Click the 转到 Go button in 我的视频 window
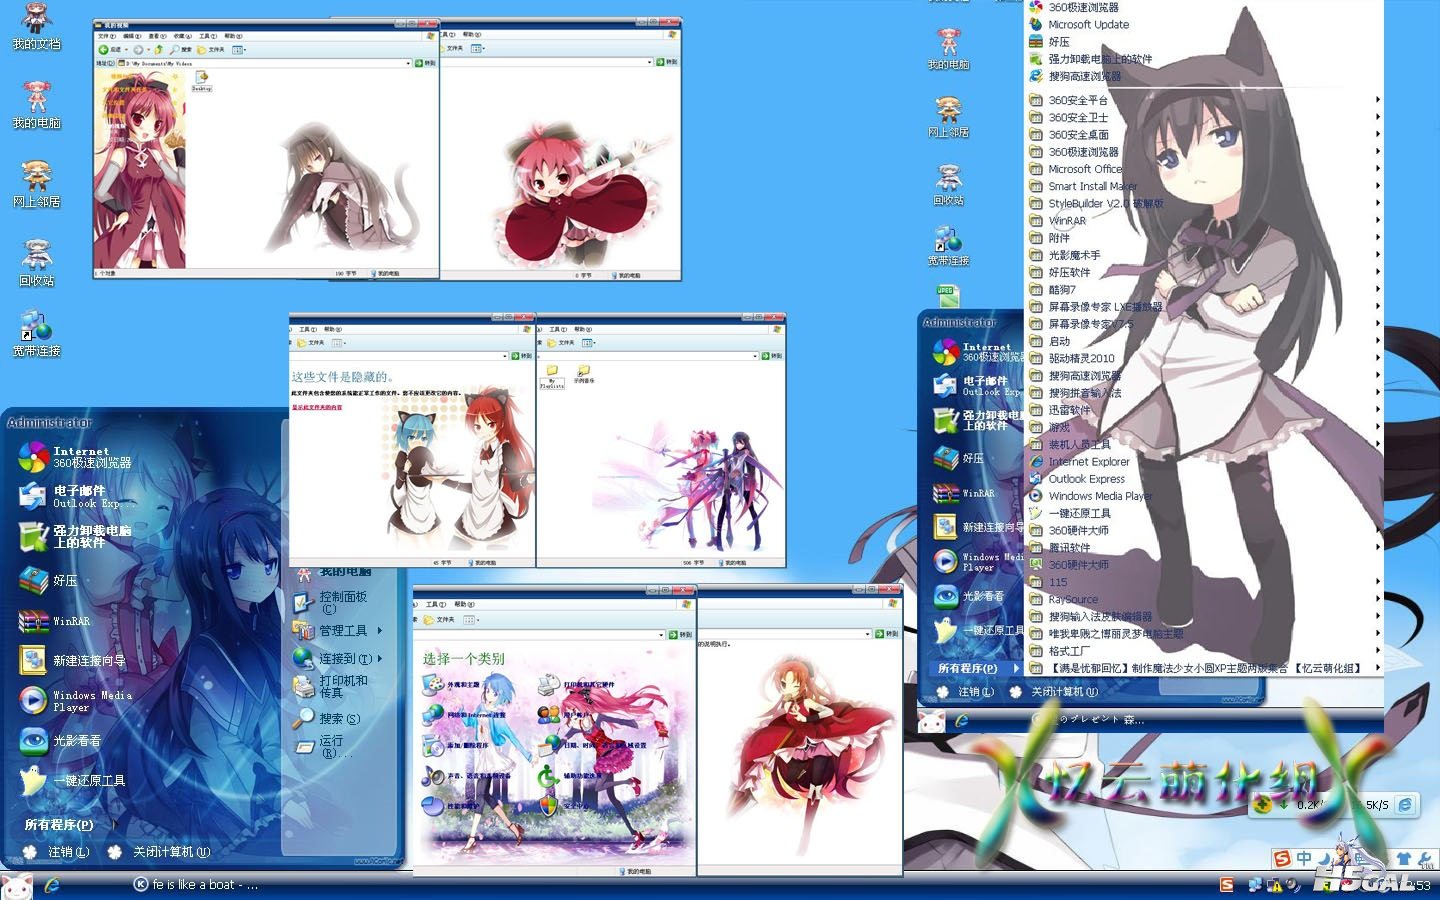The height and width of the screenshot is (900, 1440). pos(426,63)
